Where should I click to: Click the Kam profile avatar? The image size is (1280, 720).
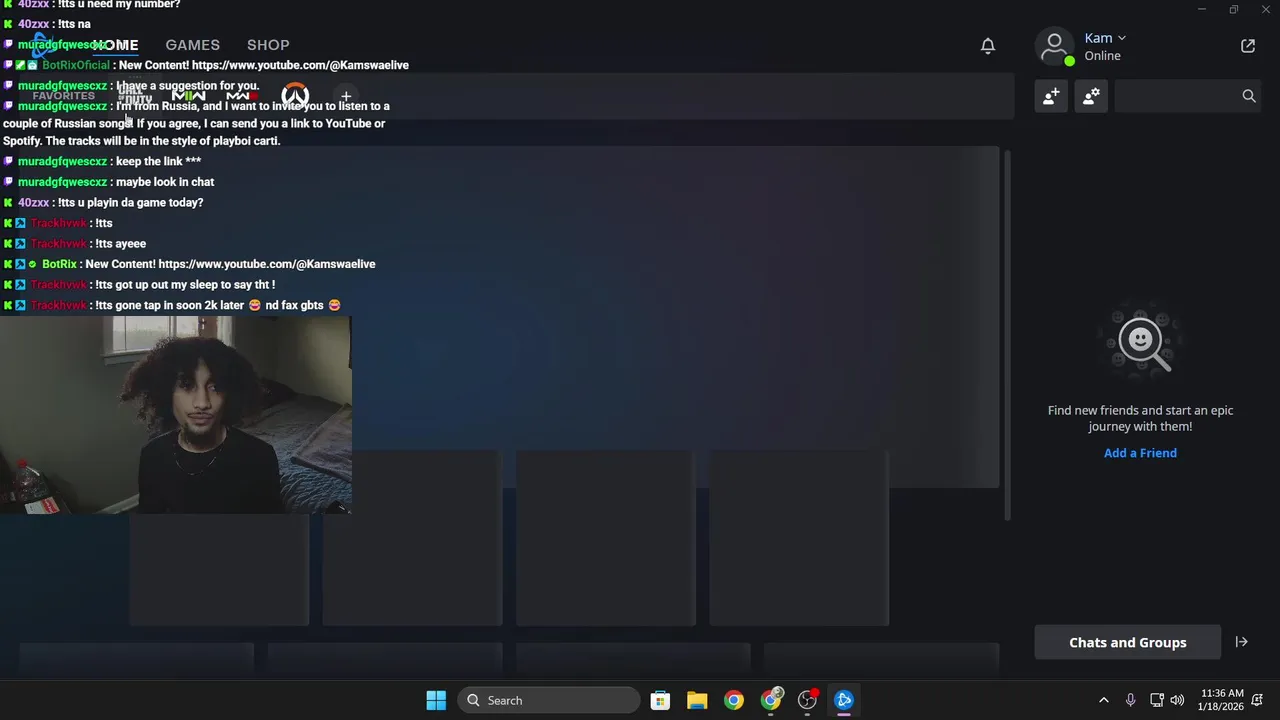(x=1055, y=46)
